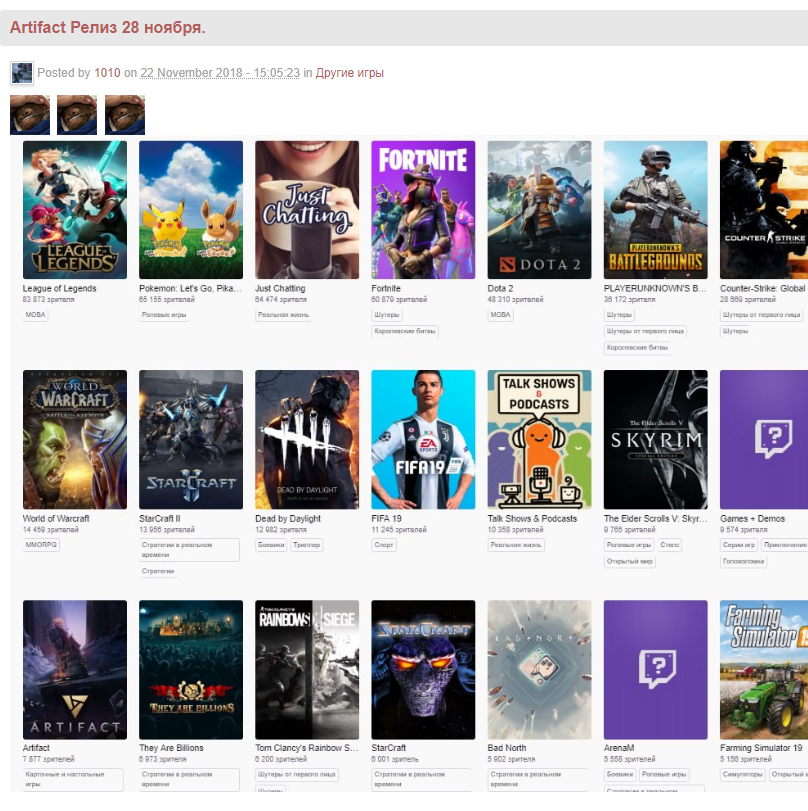Open the Dead by Daylight cover art

pyautogui.click(x=307, y=440)
